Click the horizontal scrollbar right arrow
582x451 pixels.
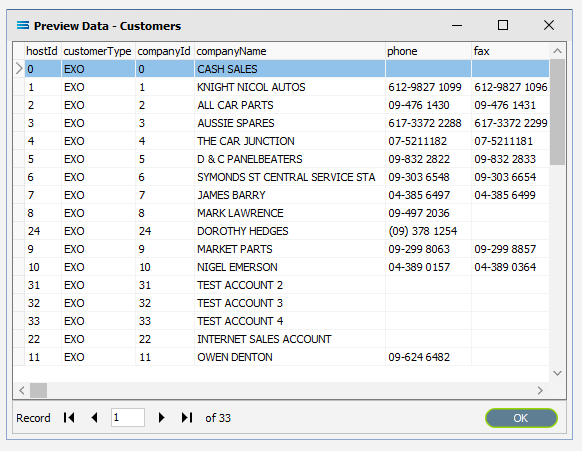coord(540,390)
